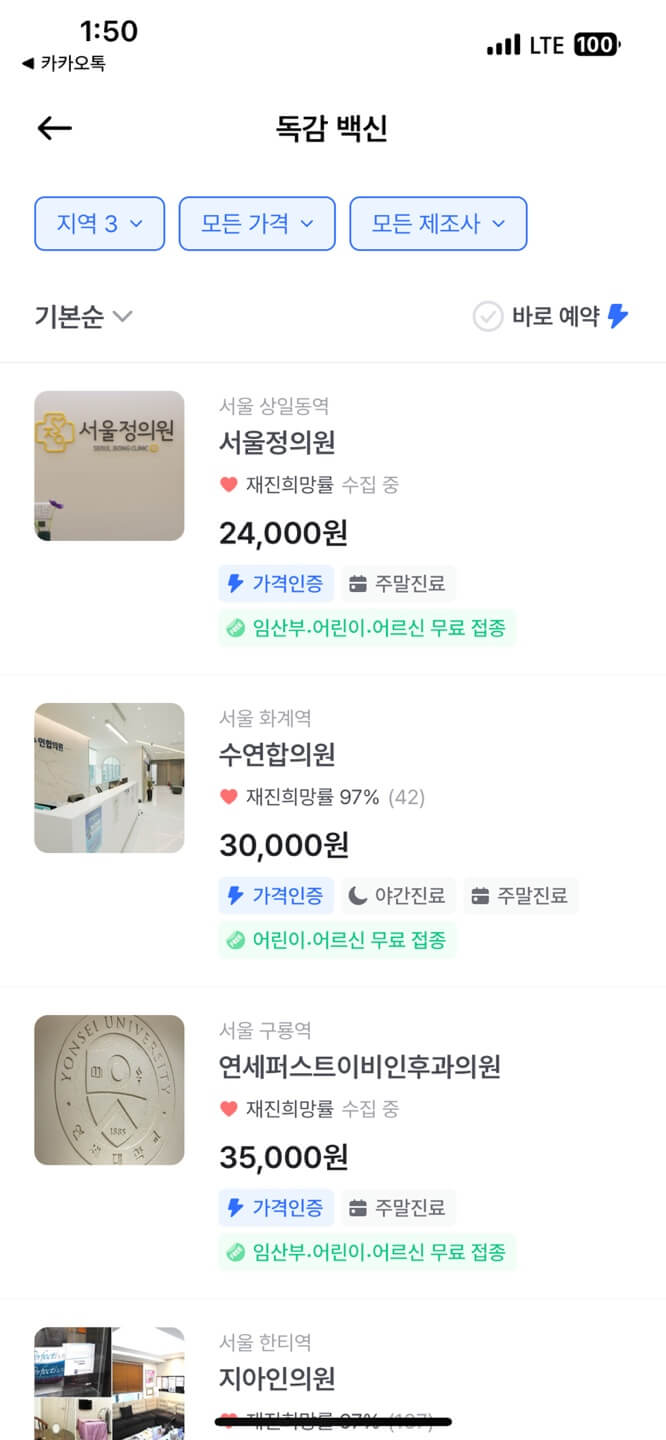
Task: Expand the 모든 제조사 manufacturer dropdown
Action: [438, 223]
